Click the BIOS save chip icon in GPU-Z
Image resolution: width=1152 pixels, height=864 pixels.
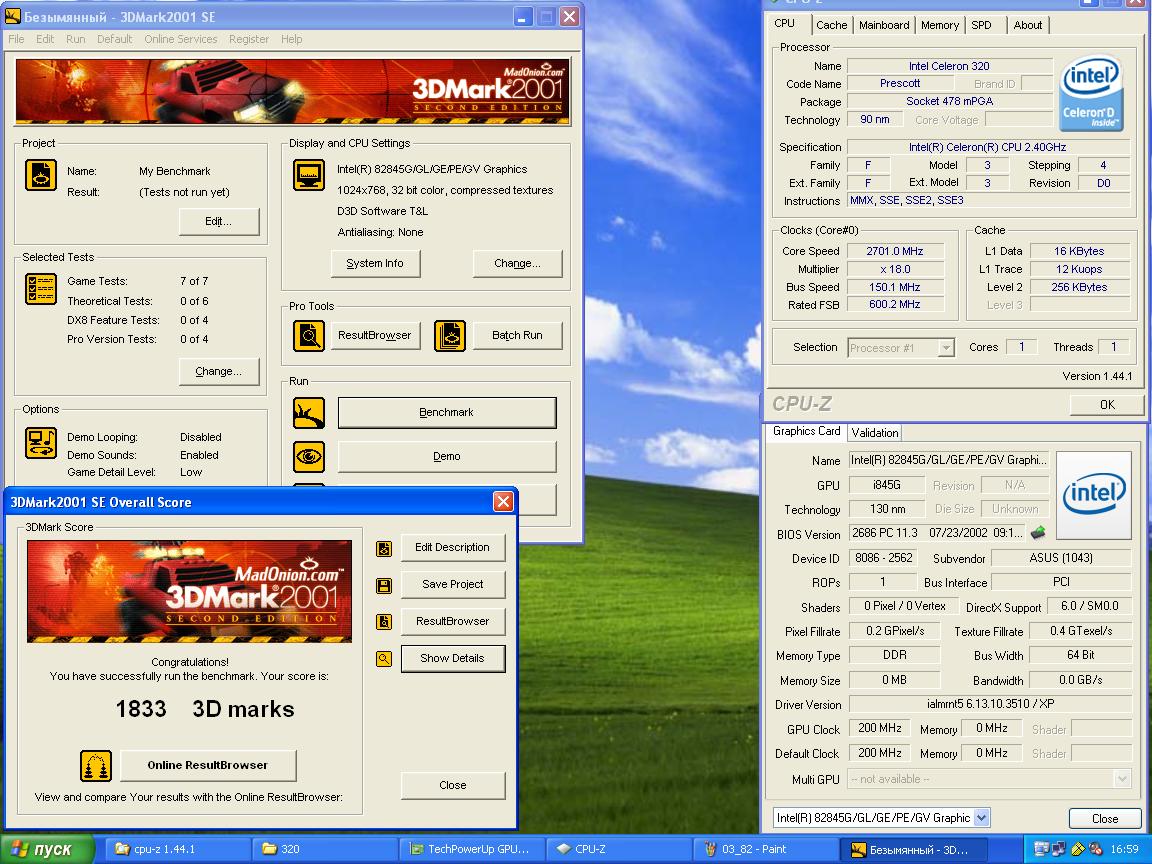tap(1038, 532)
